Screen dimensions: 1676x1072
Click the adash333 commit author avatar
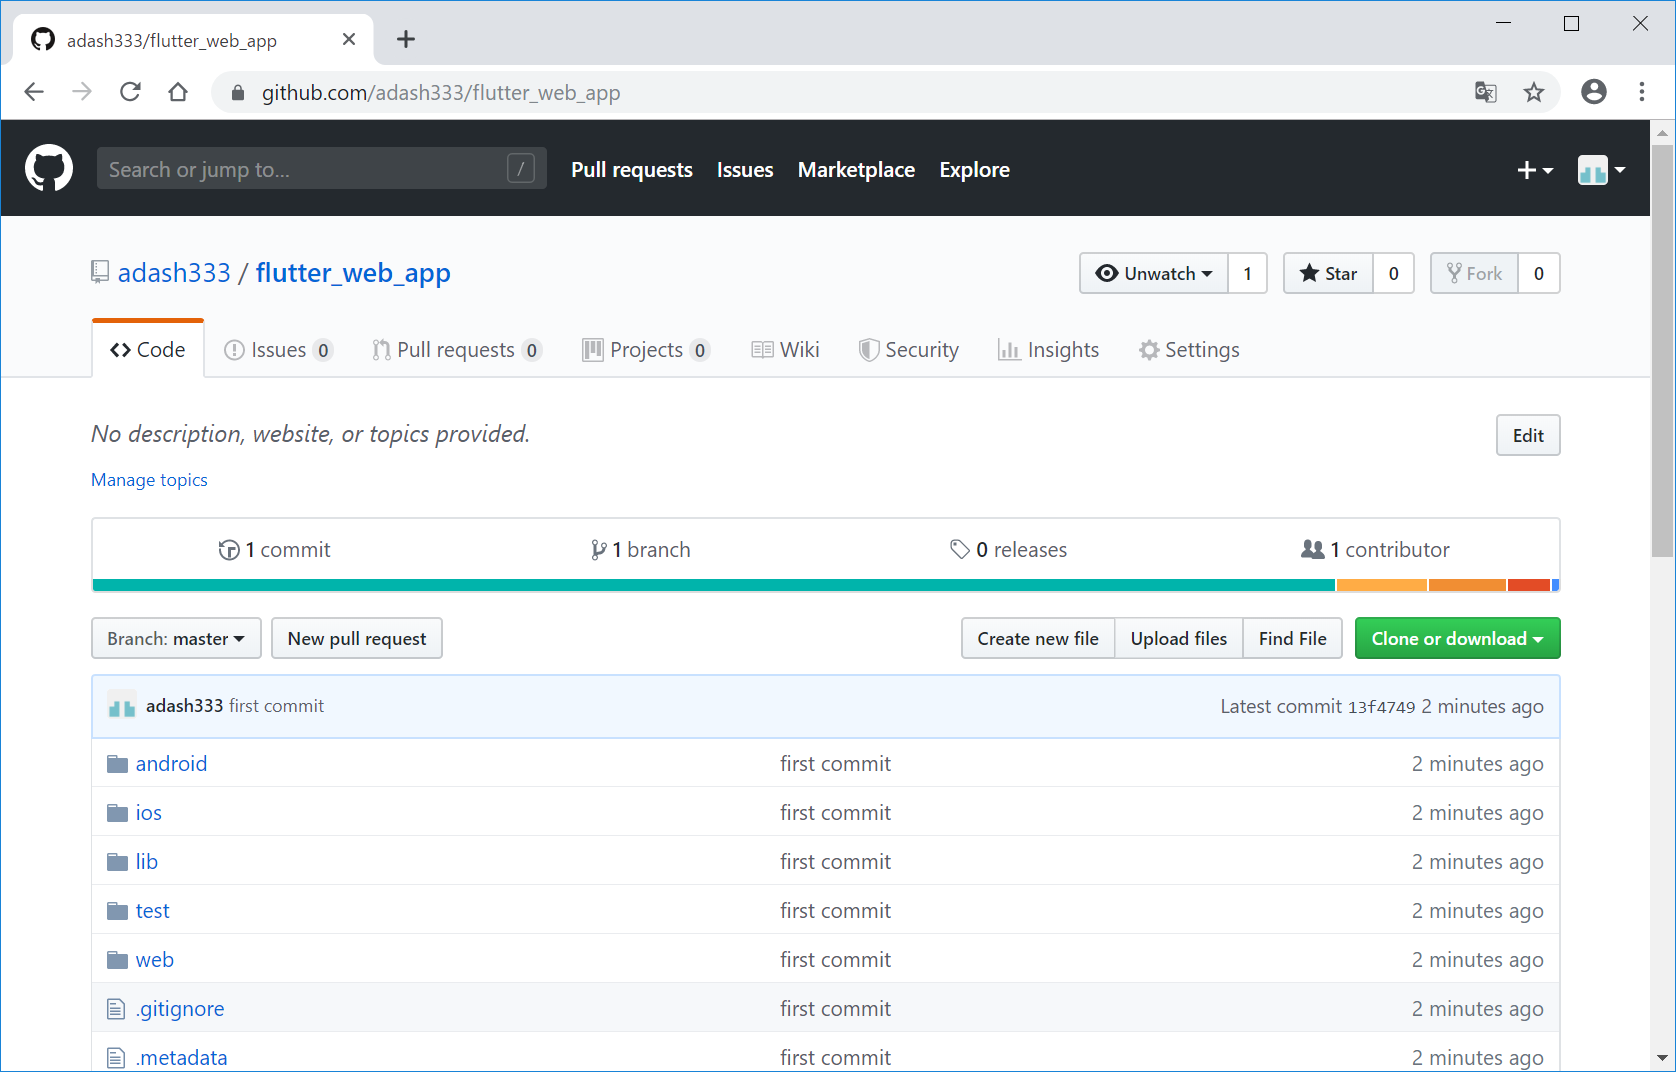(122, 706)
